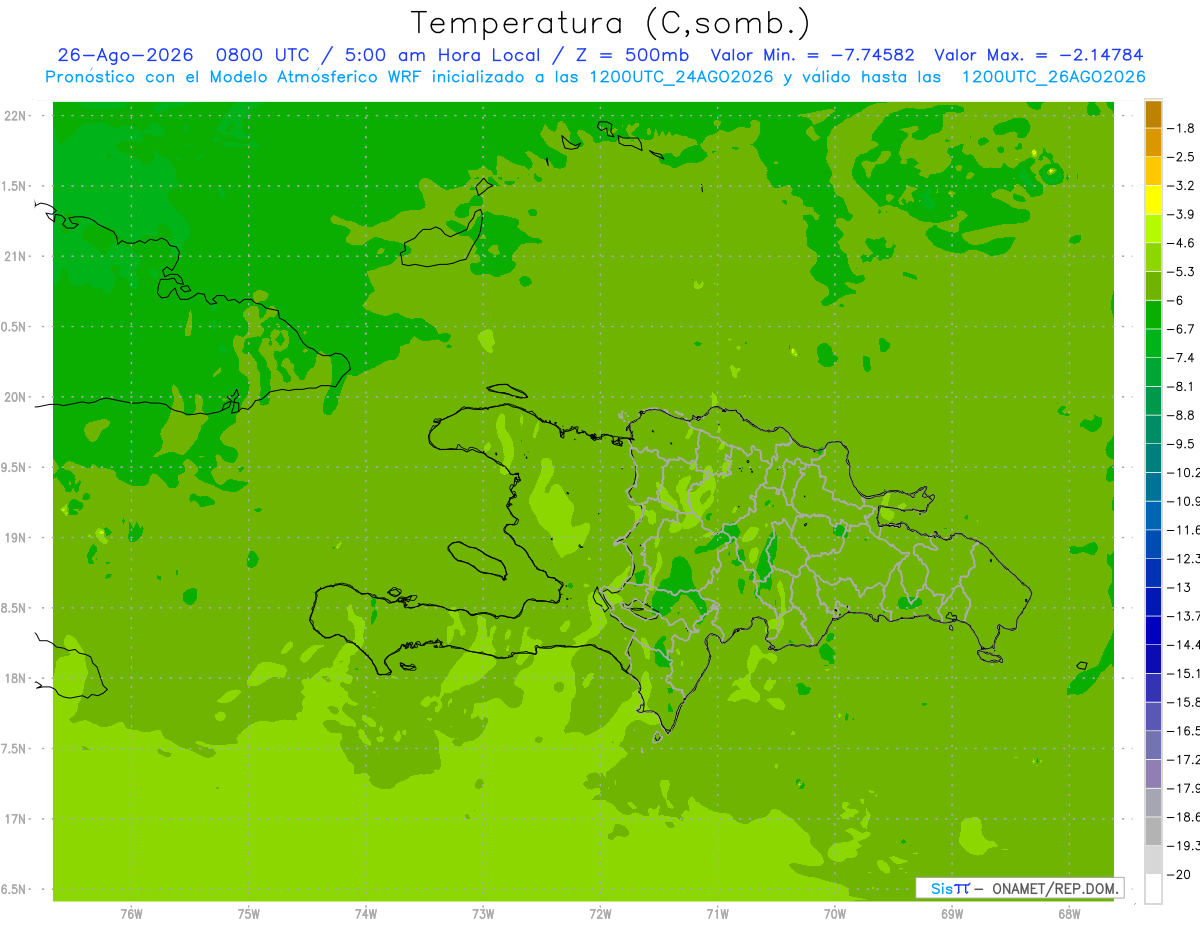Image resolution: width=1200 pixels, height=927 pixels.
Task: Click the 19N latitude label
Action: [x=17, y=538]
